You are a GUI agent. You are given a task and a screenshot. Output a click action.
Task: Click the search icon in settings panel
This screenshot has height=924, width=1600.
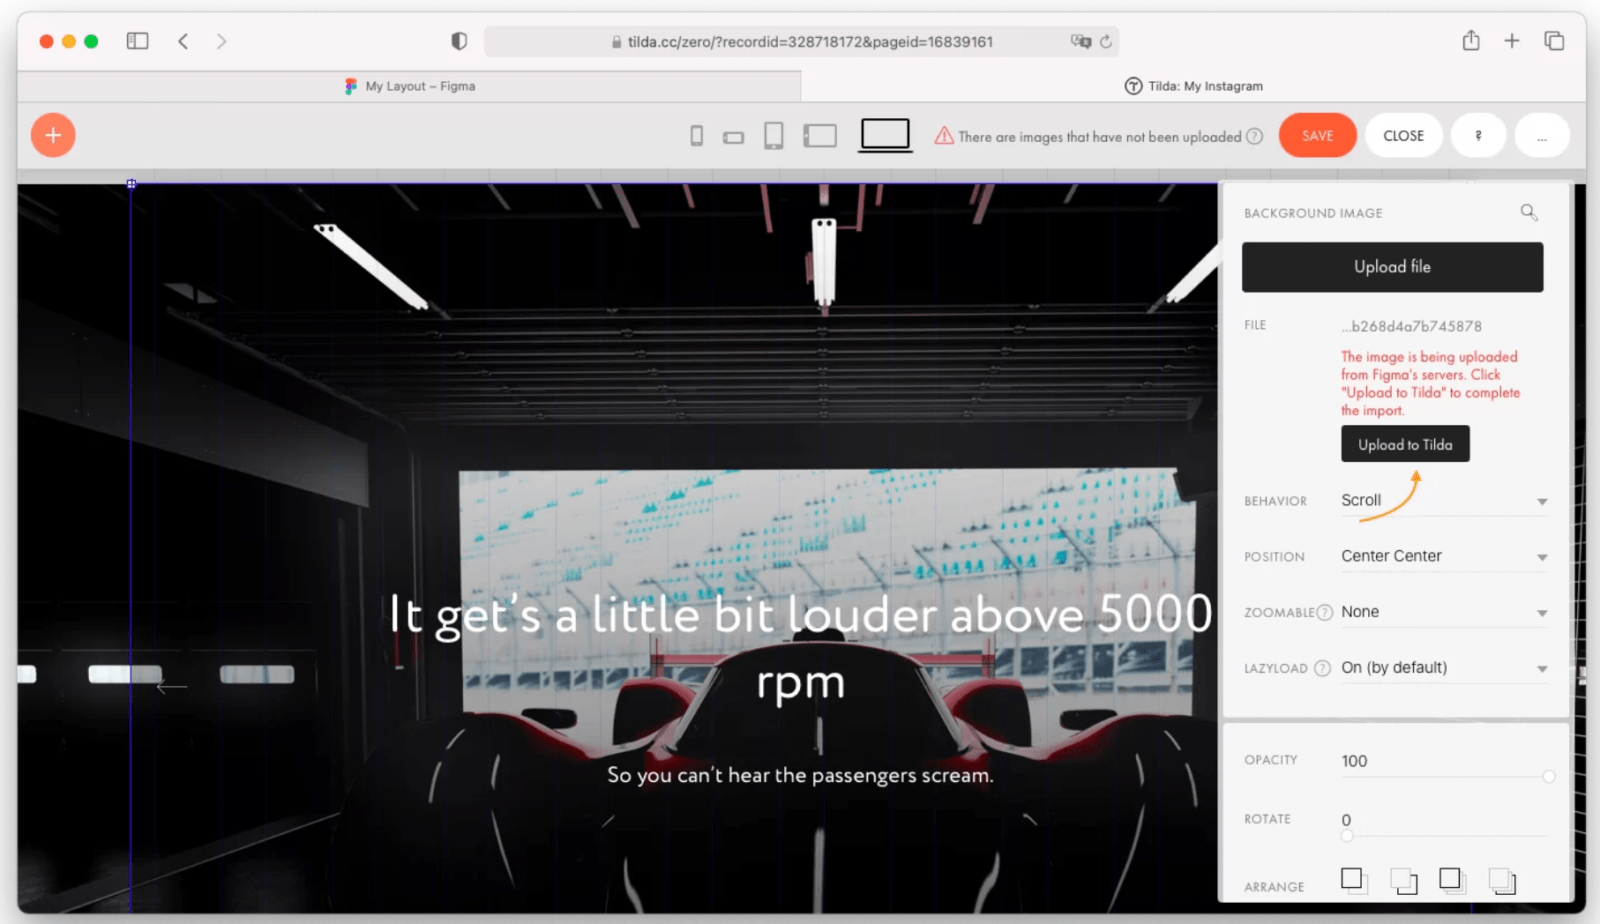[1528, 212]
